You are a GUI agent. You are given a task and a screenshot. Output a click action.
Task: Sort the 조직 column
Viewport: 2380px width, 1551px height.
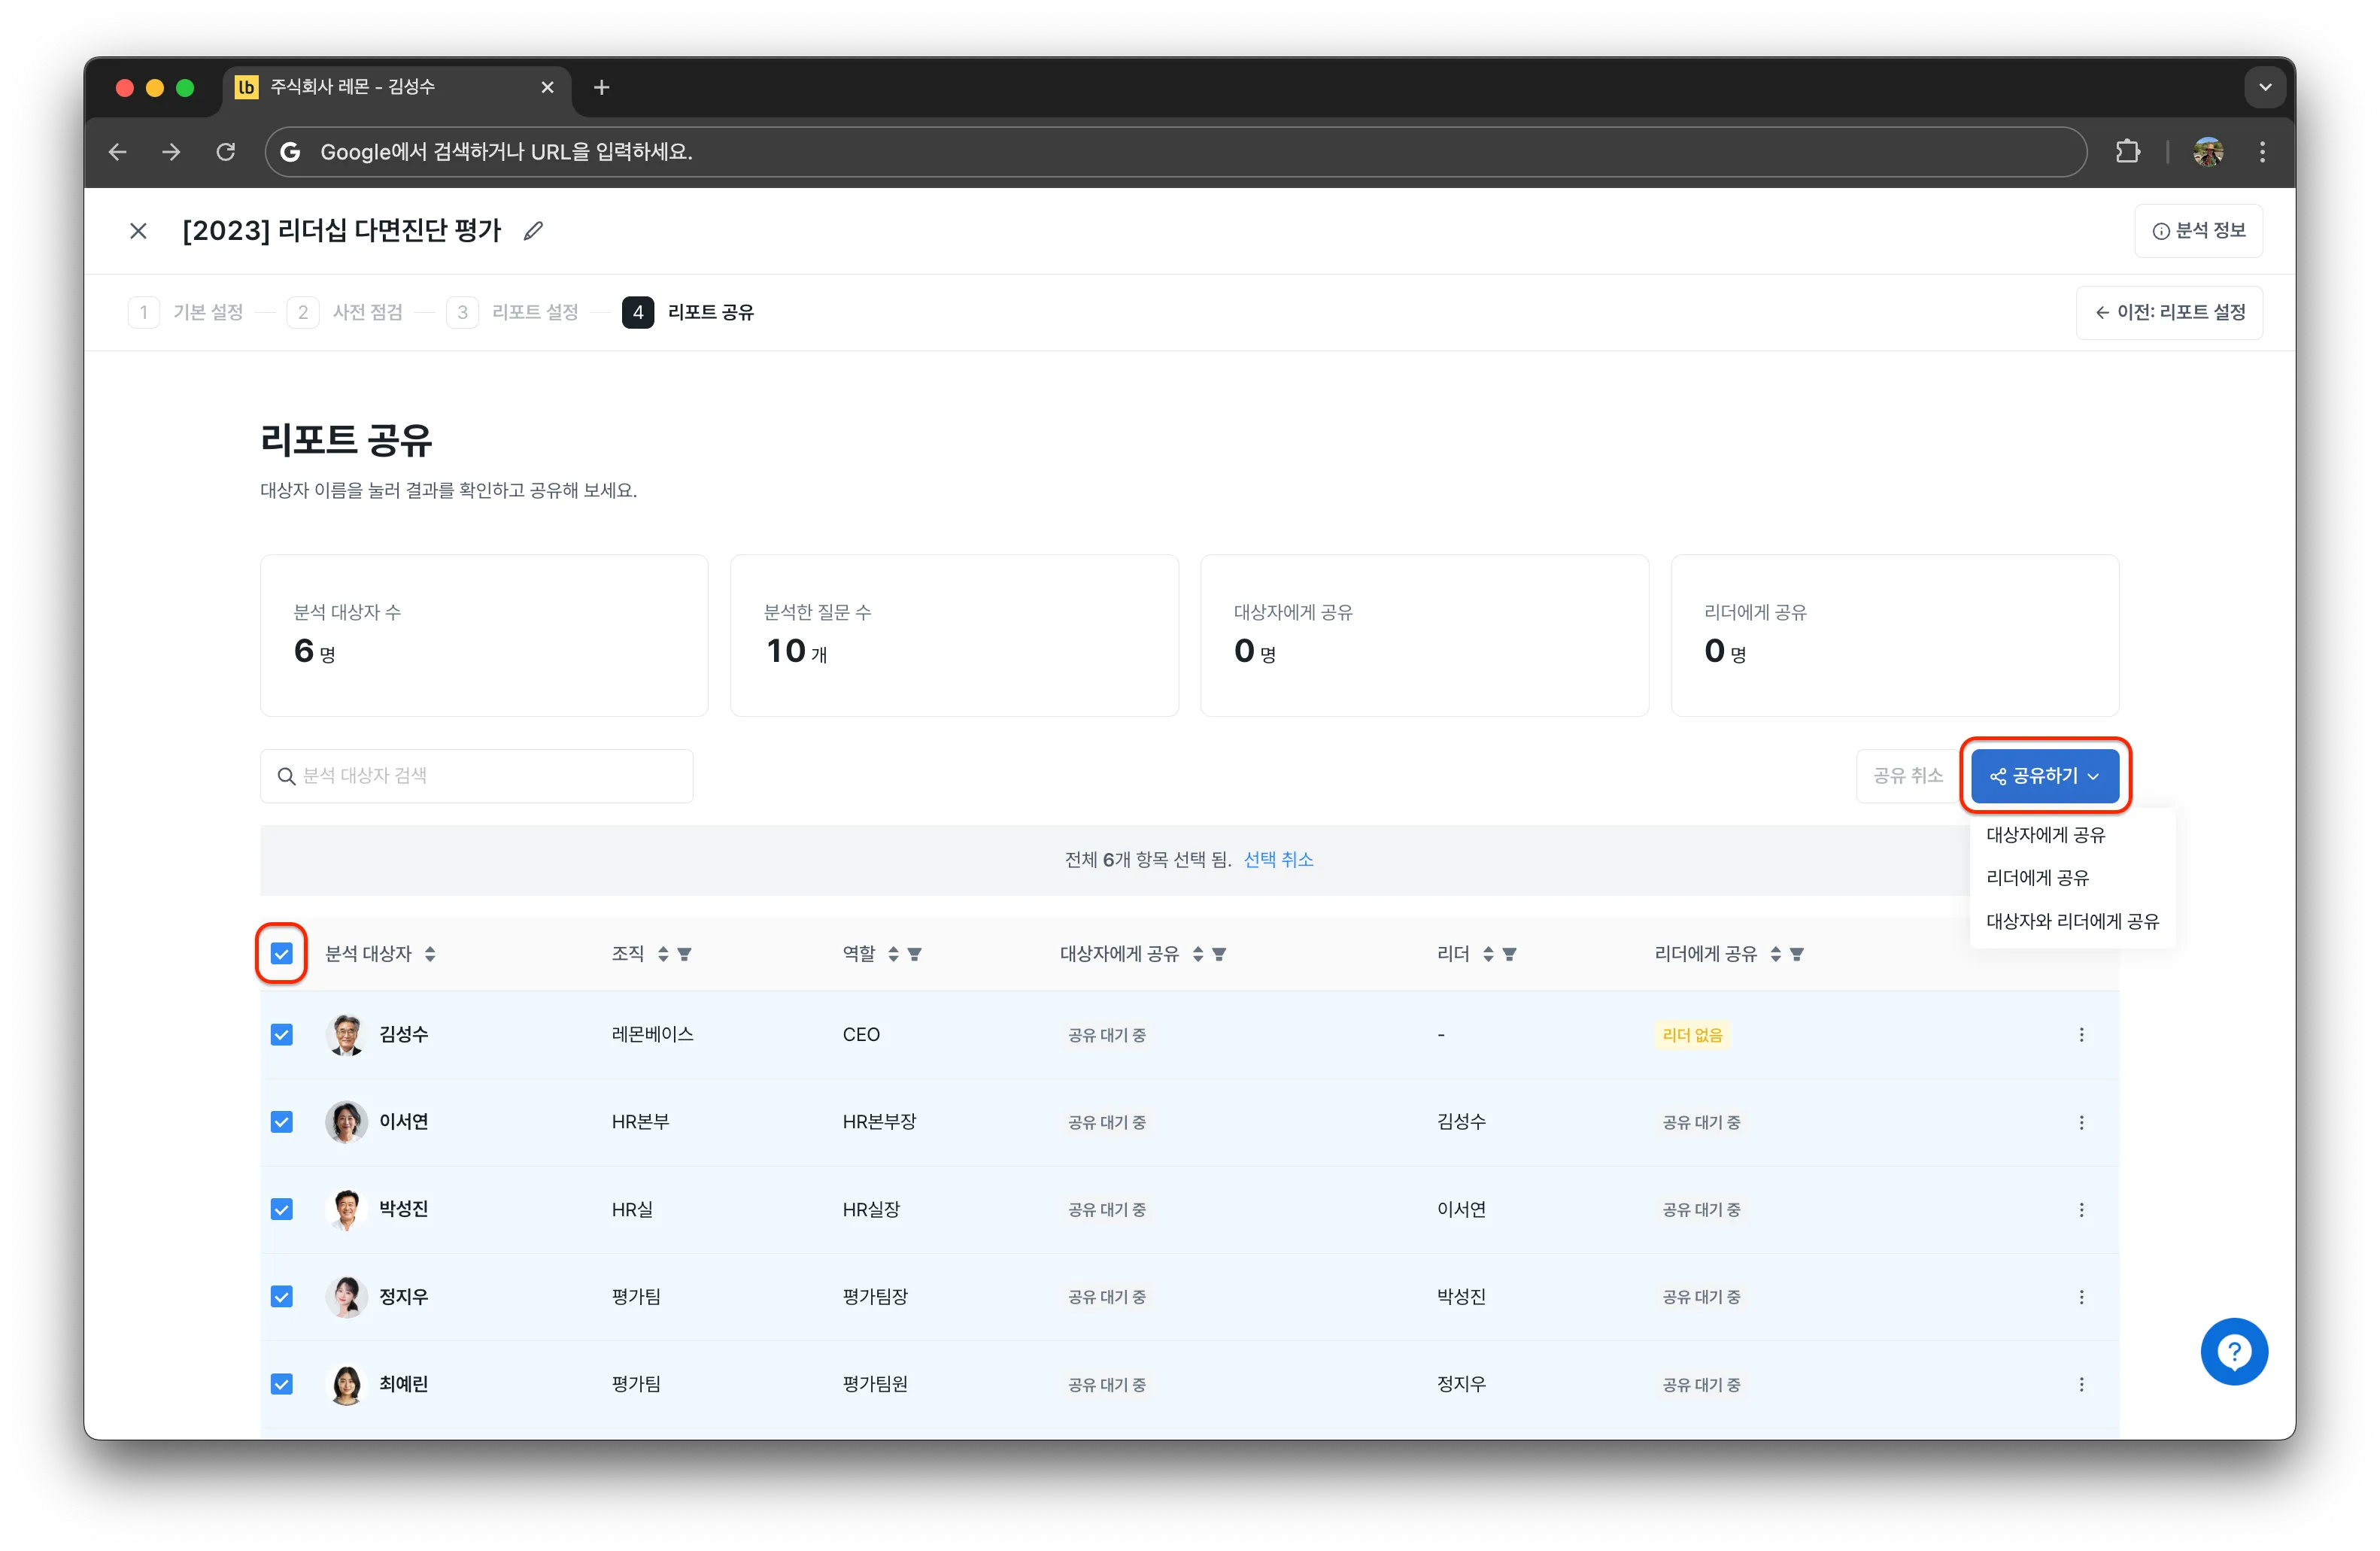coord(663,954)
